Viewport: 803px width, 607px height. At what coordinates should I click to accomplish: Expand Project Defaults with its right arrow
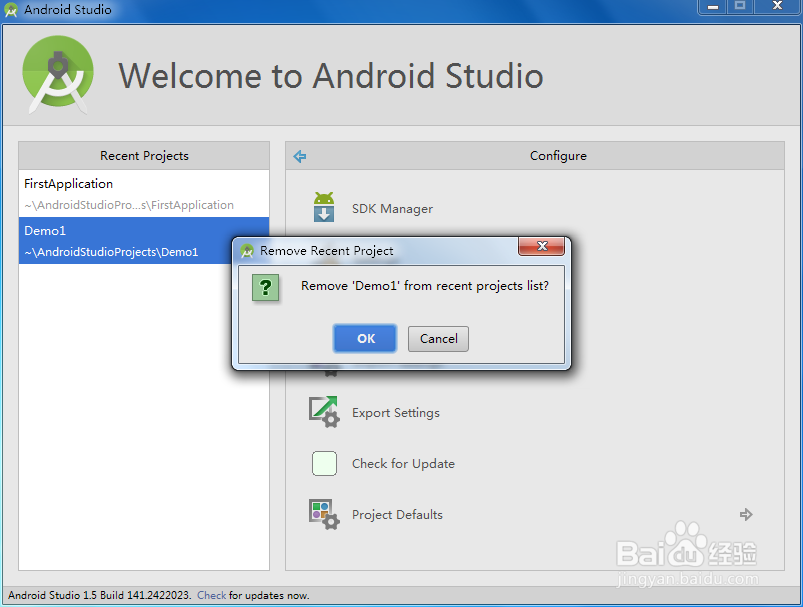click(746, 514)
